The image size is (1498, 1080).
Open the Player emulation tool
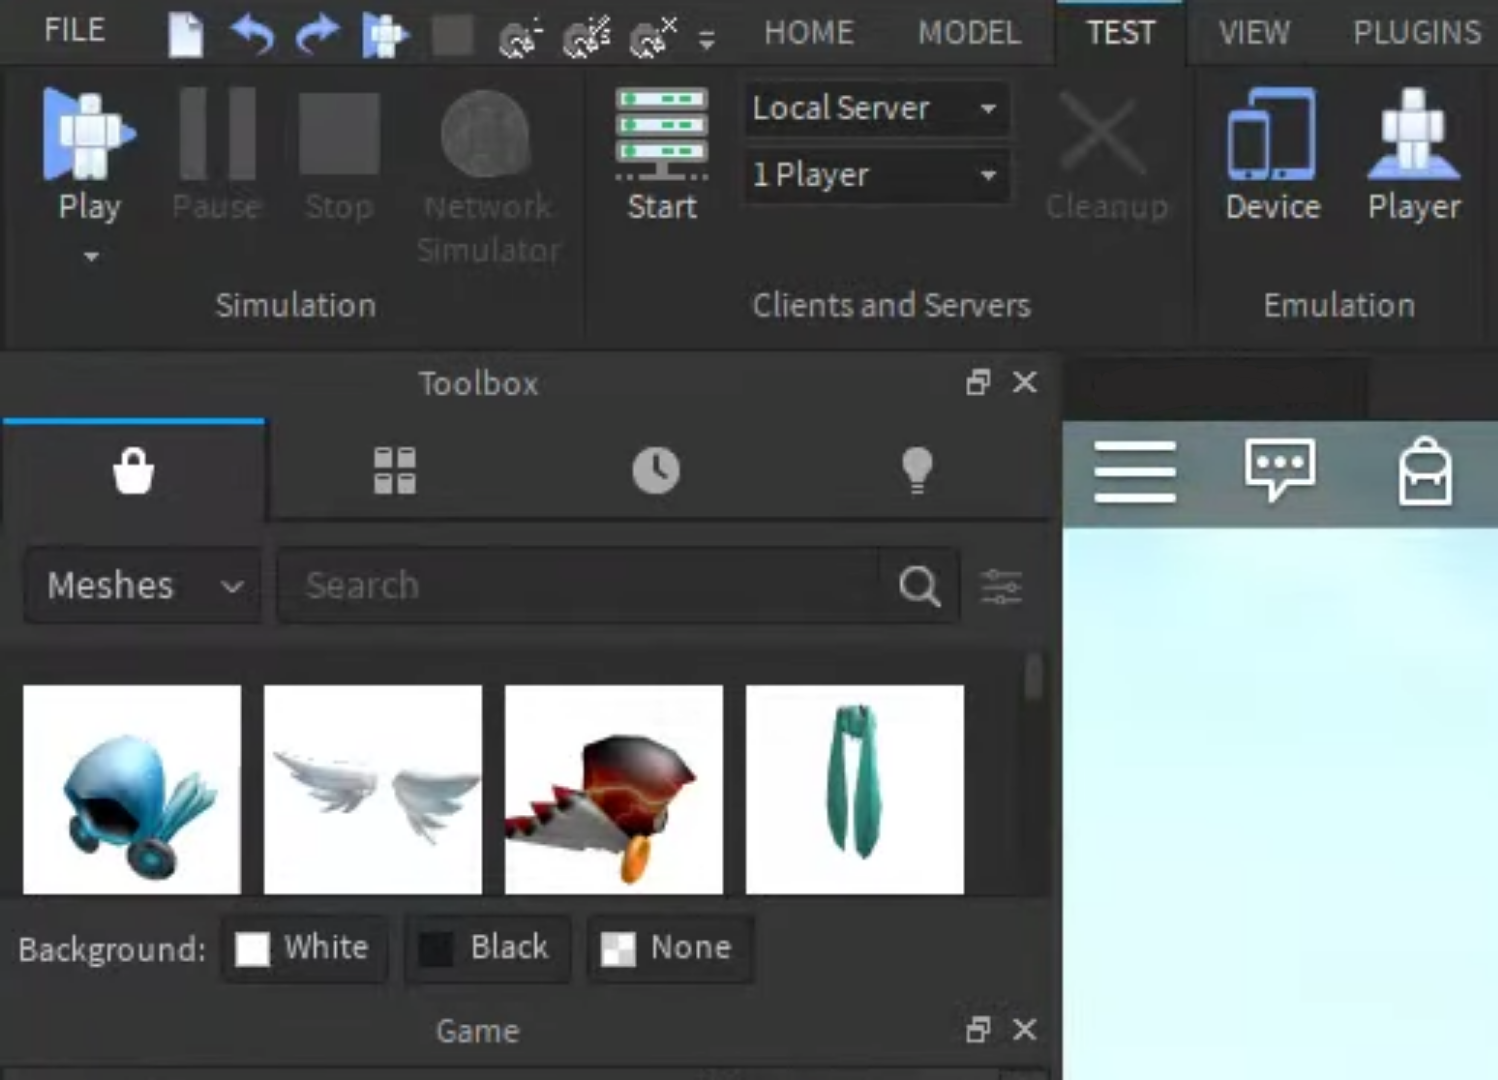pyautogui.click(x=1414, y=155)
